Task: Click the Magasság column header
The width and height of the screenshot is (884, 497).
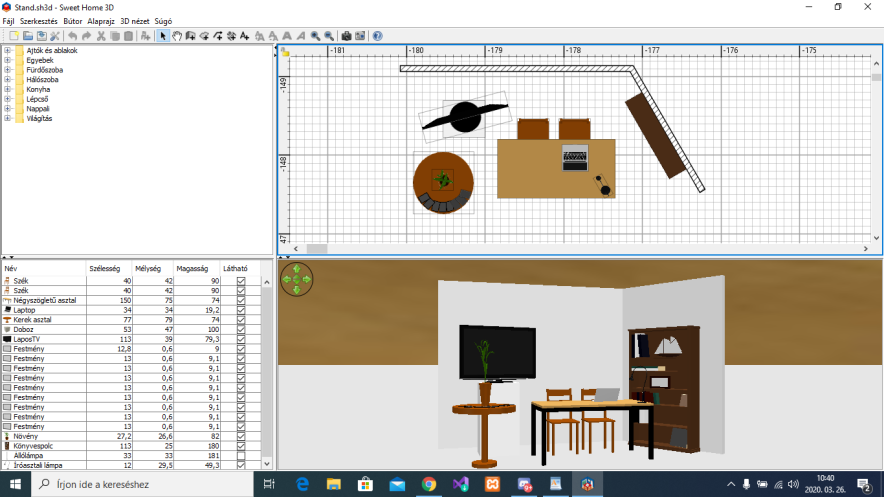Action: [192, 268]
